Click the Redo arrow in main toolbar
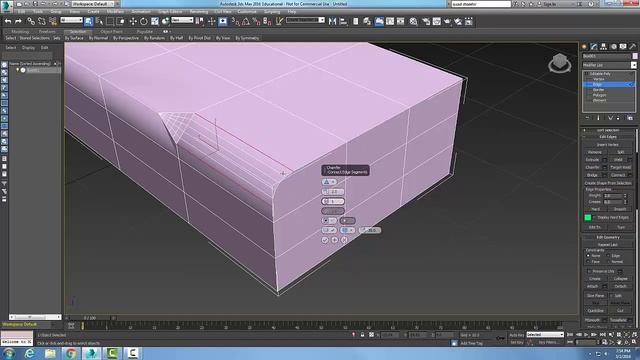This screenshot has width=640, height=360. [x=18, y=21]
